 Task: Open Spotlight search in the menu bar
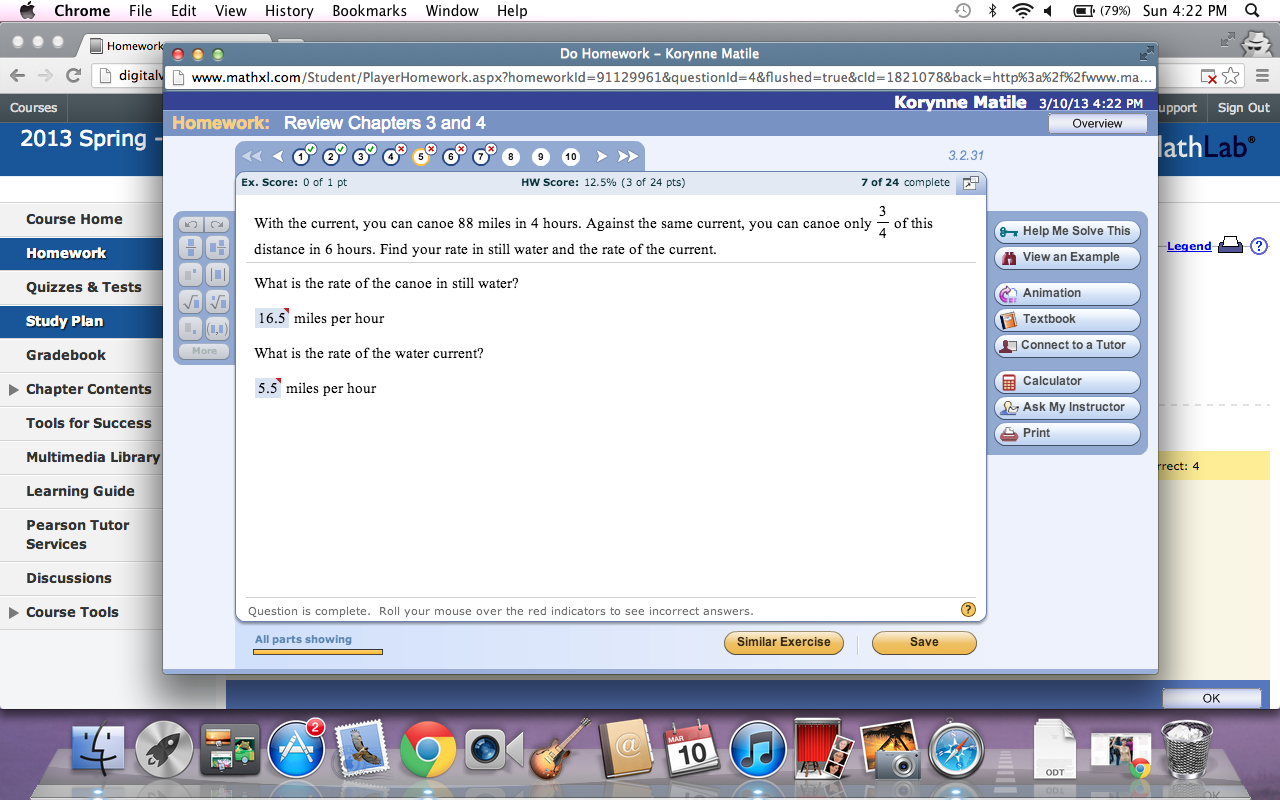(1252, 11)
